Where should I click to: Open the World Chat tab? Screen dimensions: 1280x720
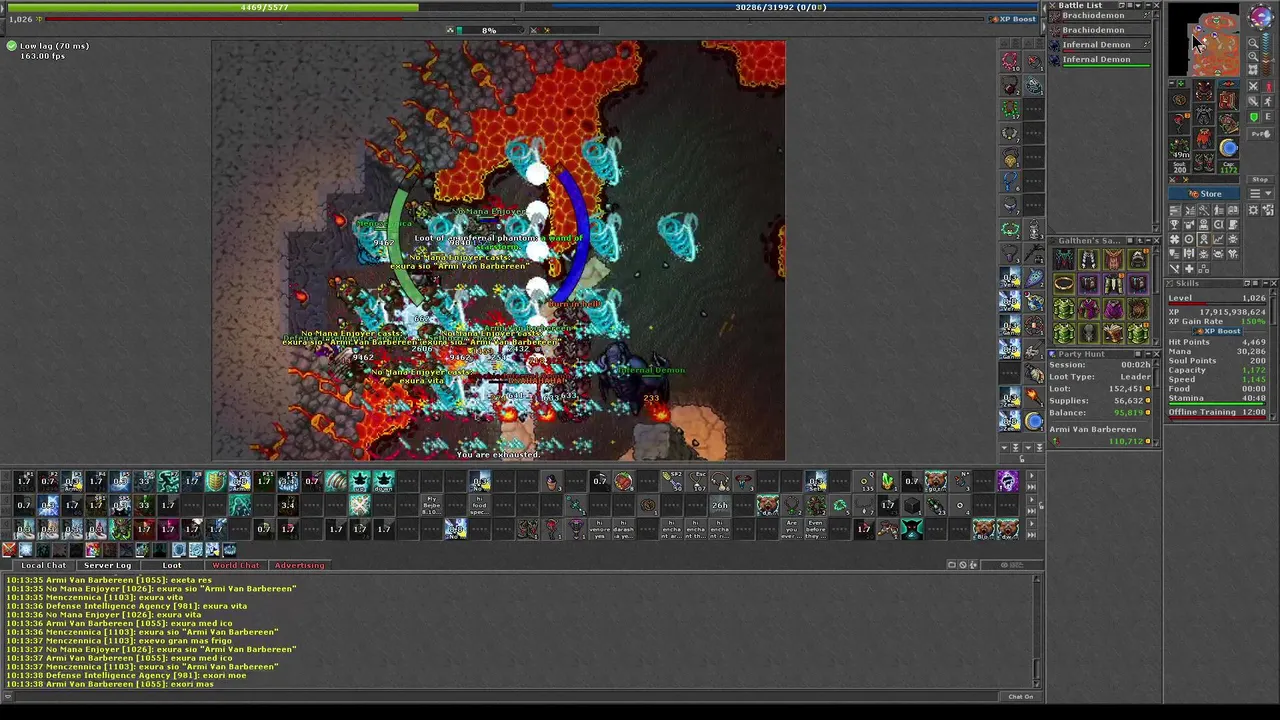(x=235, y=565)
